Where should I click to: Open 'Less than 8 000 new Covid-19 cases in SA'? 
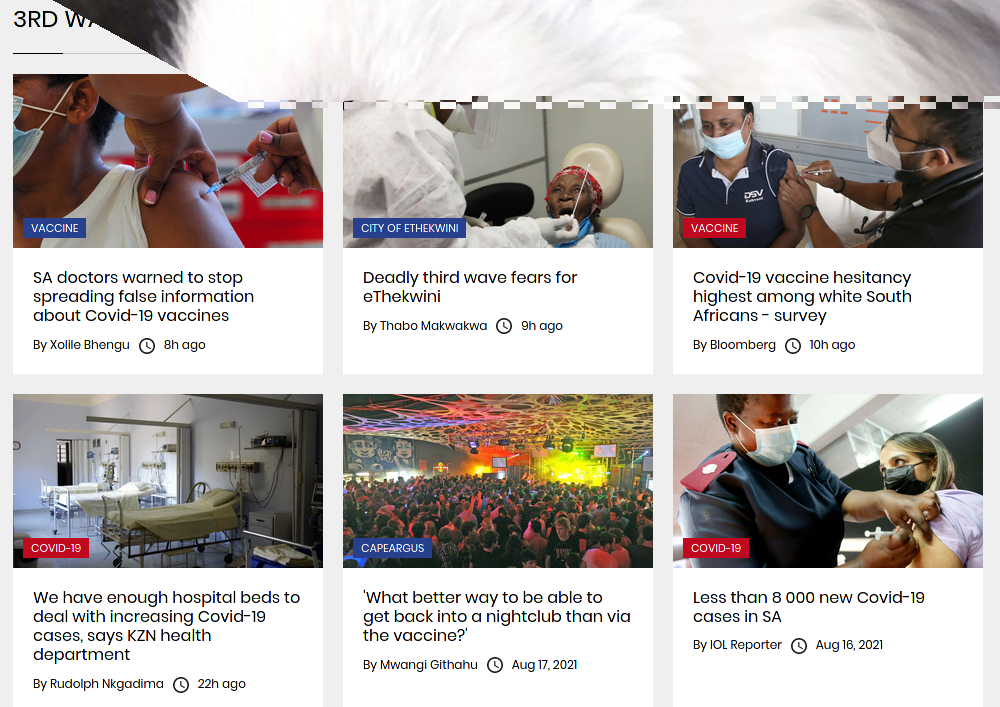click(x=809, y=607)
